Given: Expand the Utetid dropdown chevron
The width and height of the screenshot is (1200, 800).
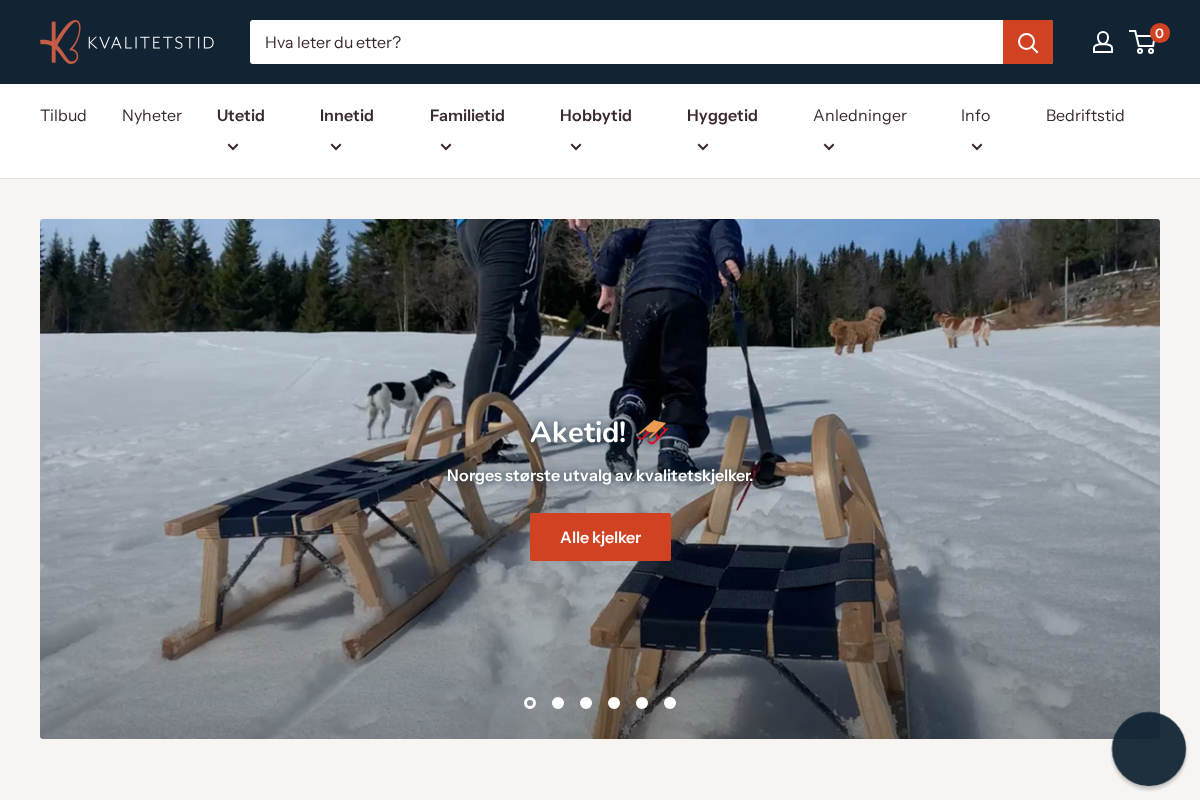Looking at the screenshot, I should [x=233, y=147].
